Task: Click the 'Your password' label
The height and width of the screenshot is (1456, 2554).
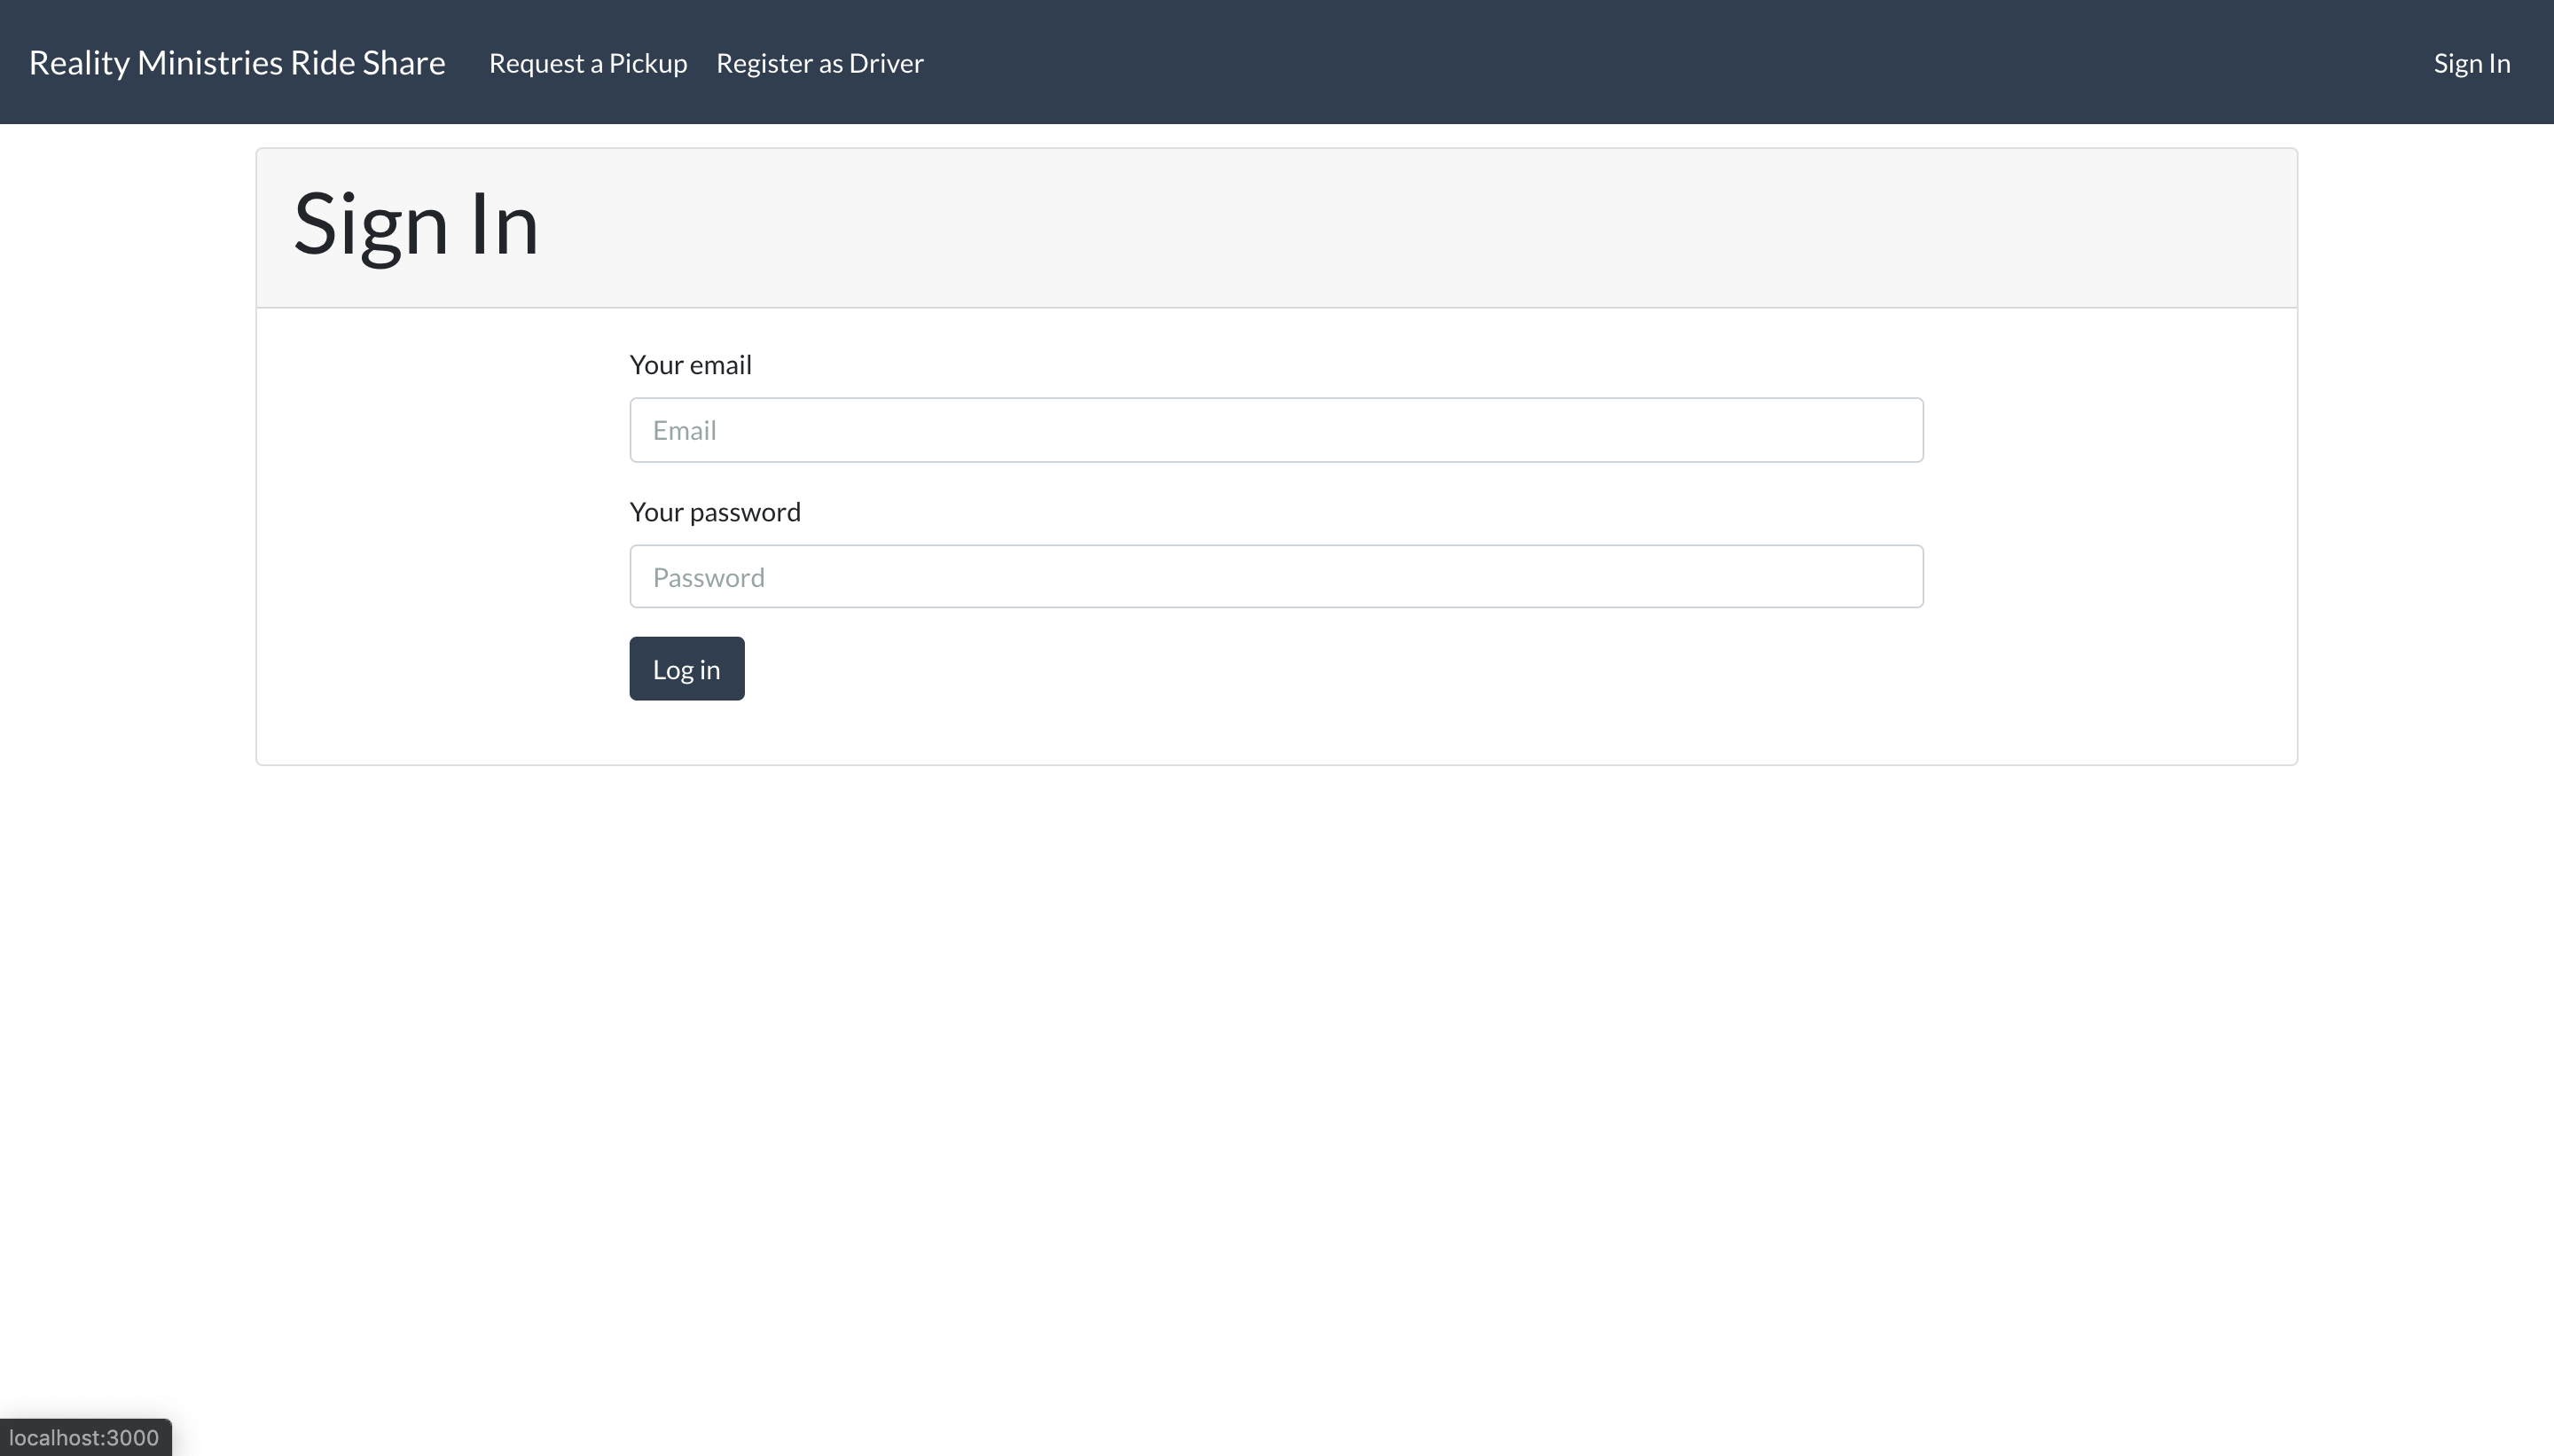Action: [715, 512]
